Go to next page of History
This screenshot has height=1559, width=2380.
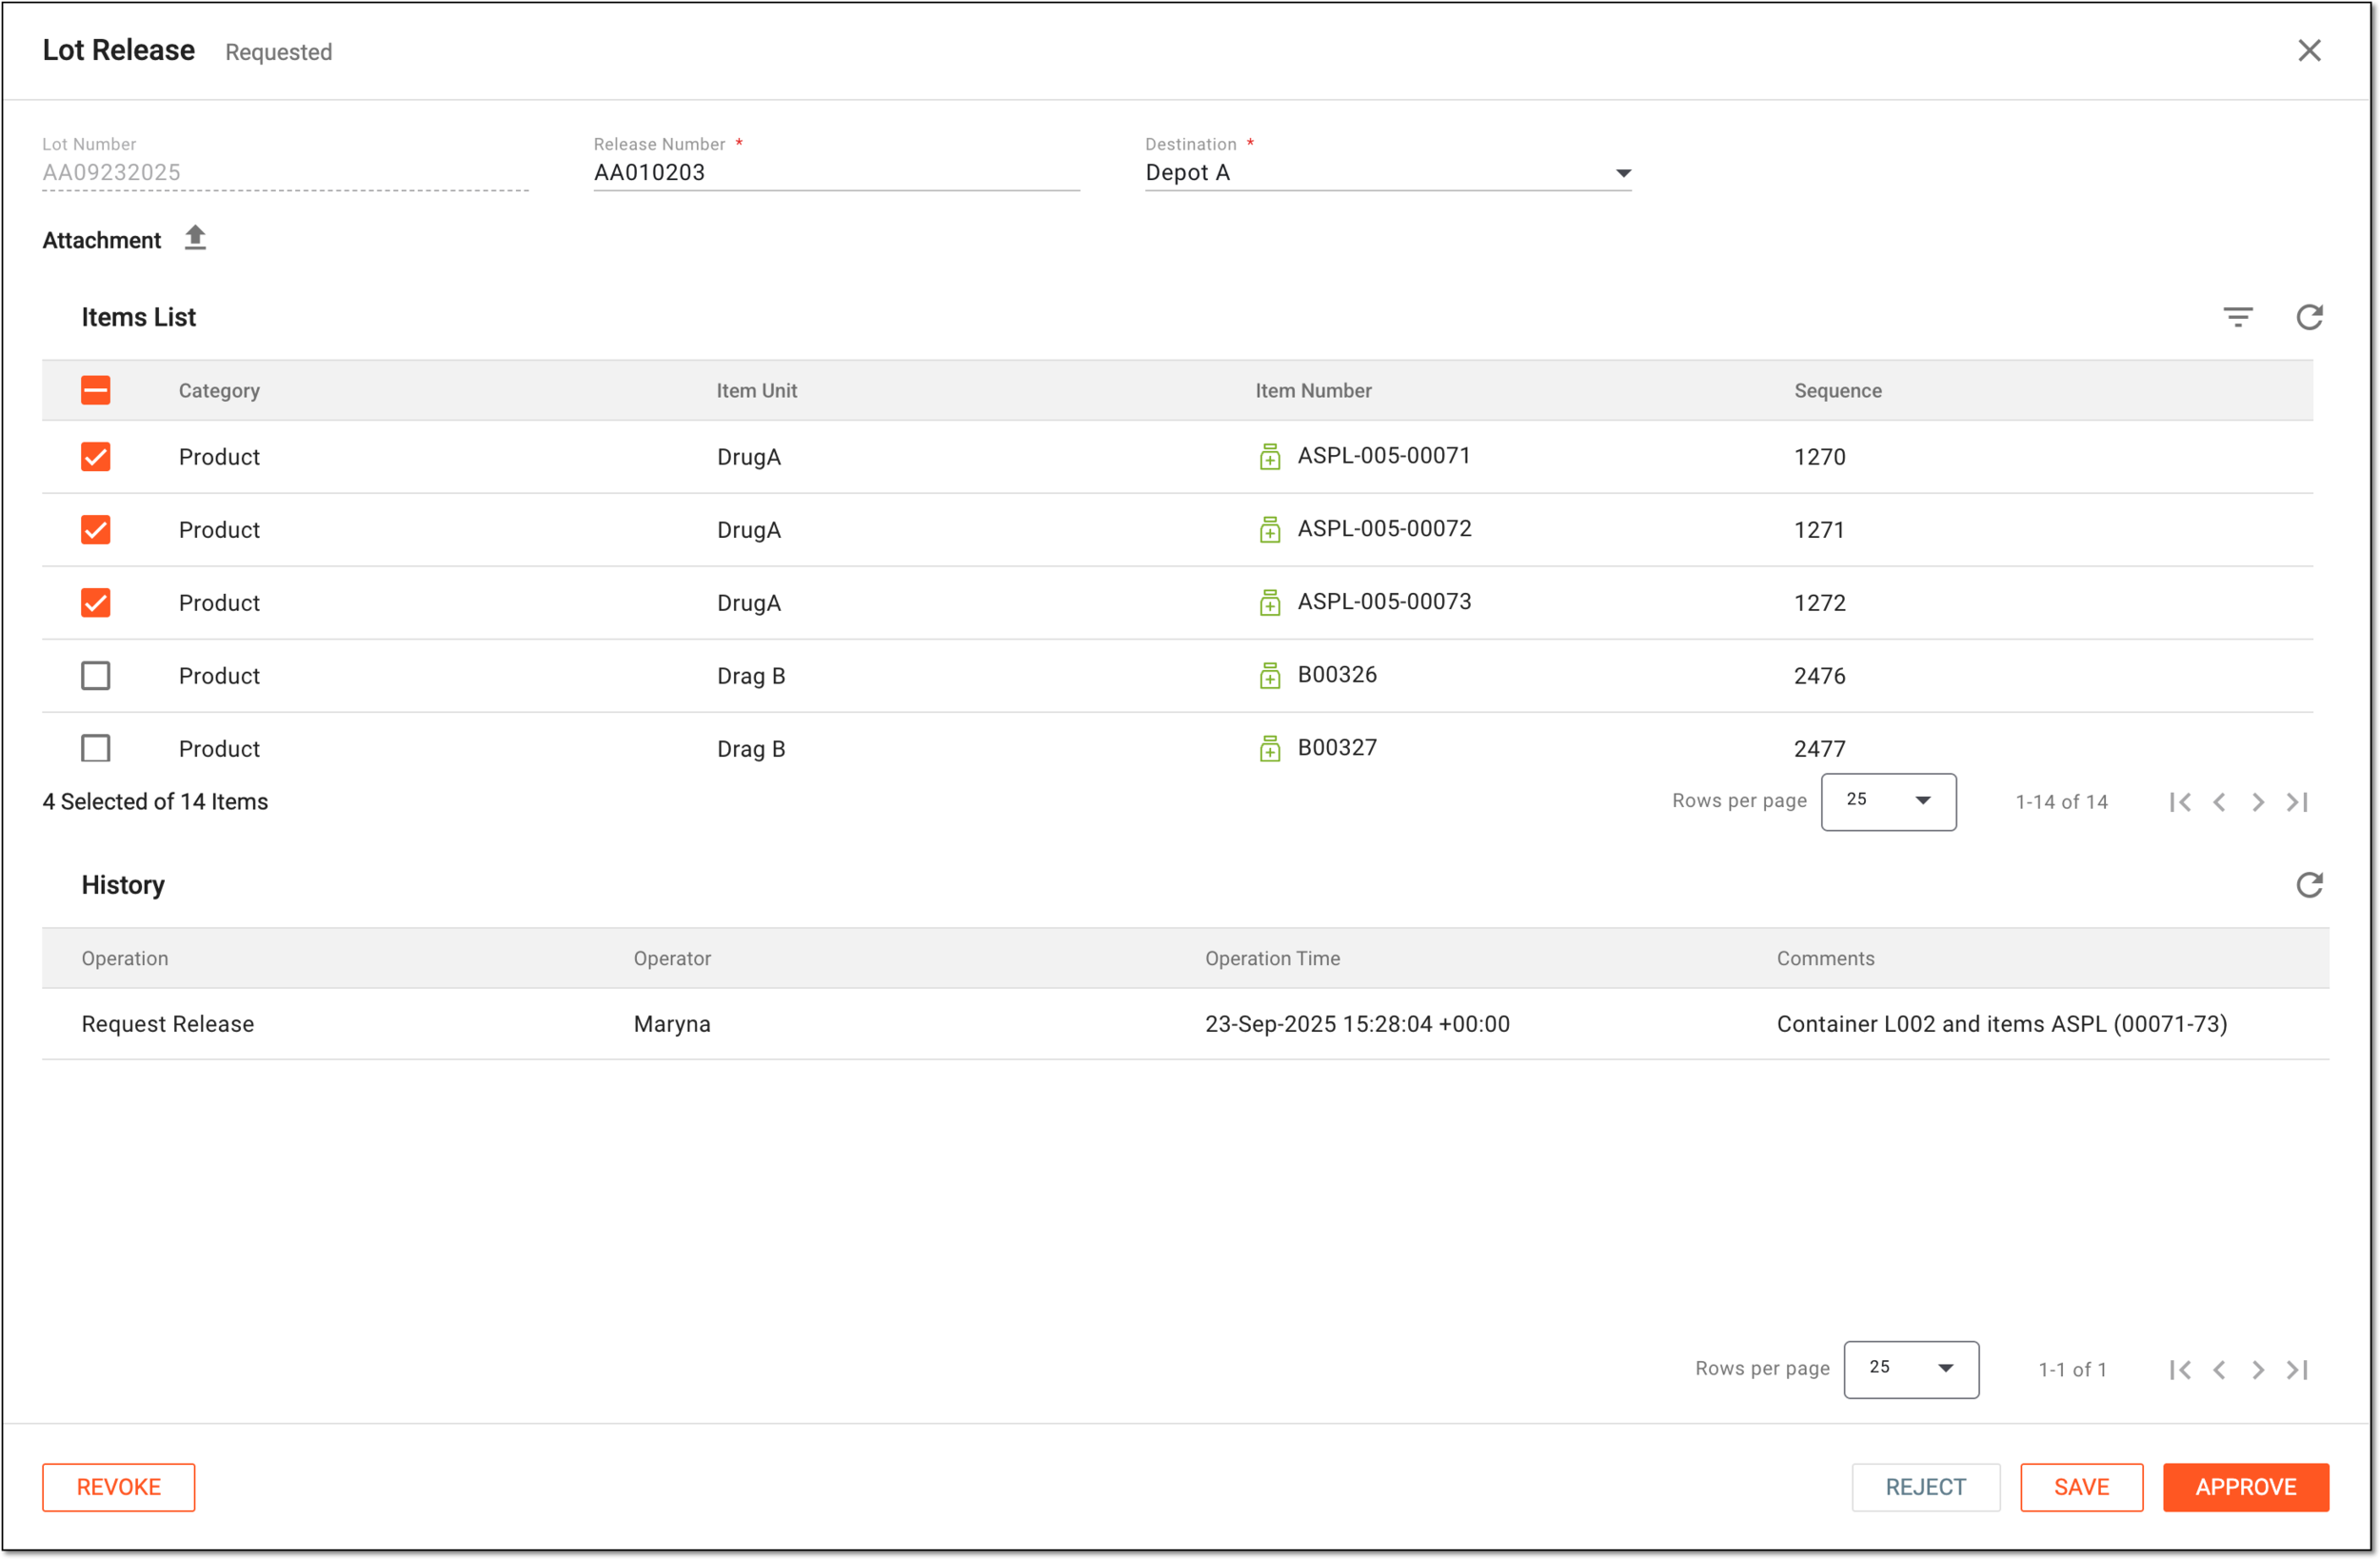click(x=2257, y=1370)
